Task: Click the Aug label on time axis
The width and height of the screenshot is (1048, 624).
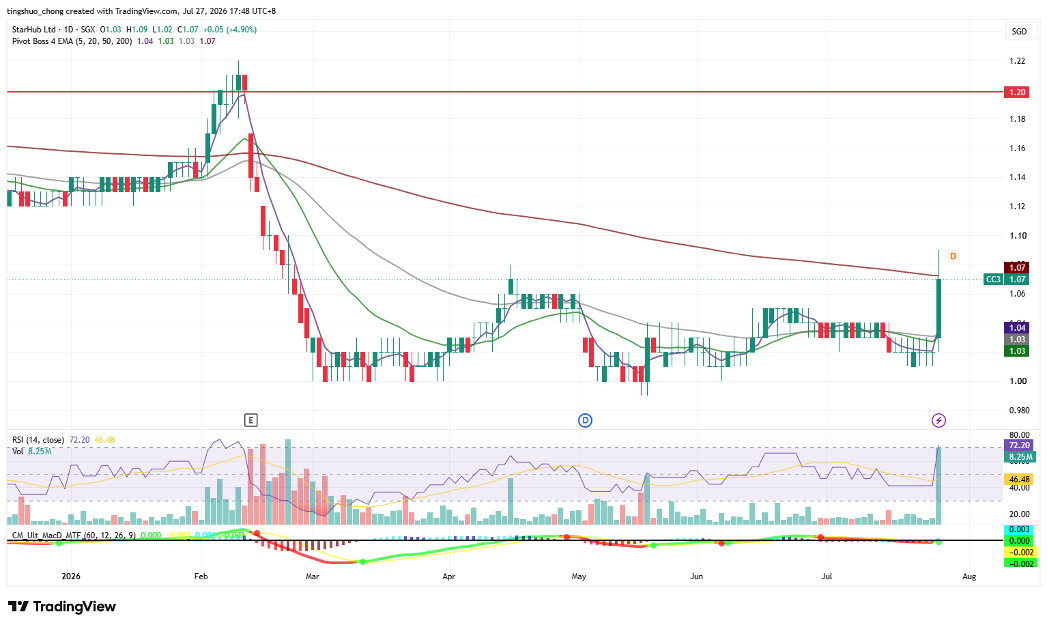Action: coord(969,576)
